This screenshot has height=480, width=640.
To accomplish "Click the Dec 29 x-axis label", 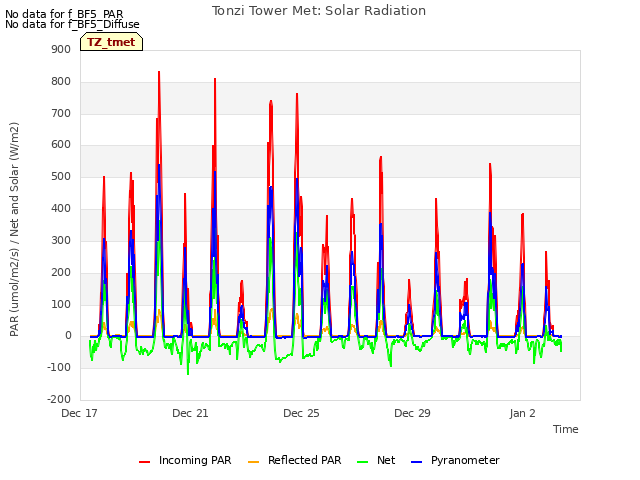I will click(412, 413).
